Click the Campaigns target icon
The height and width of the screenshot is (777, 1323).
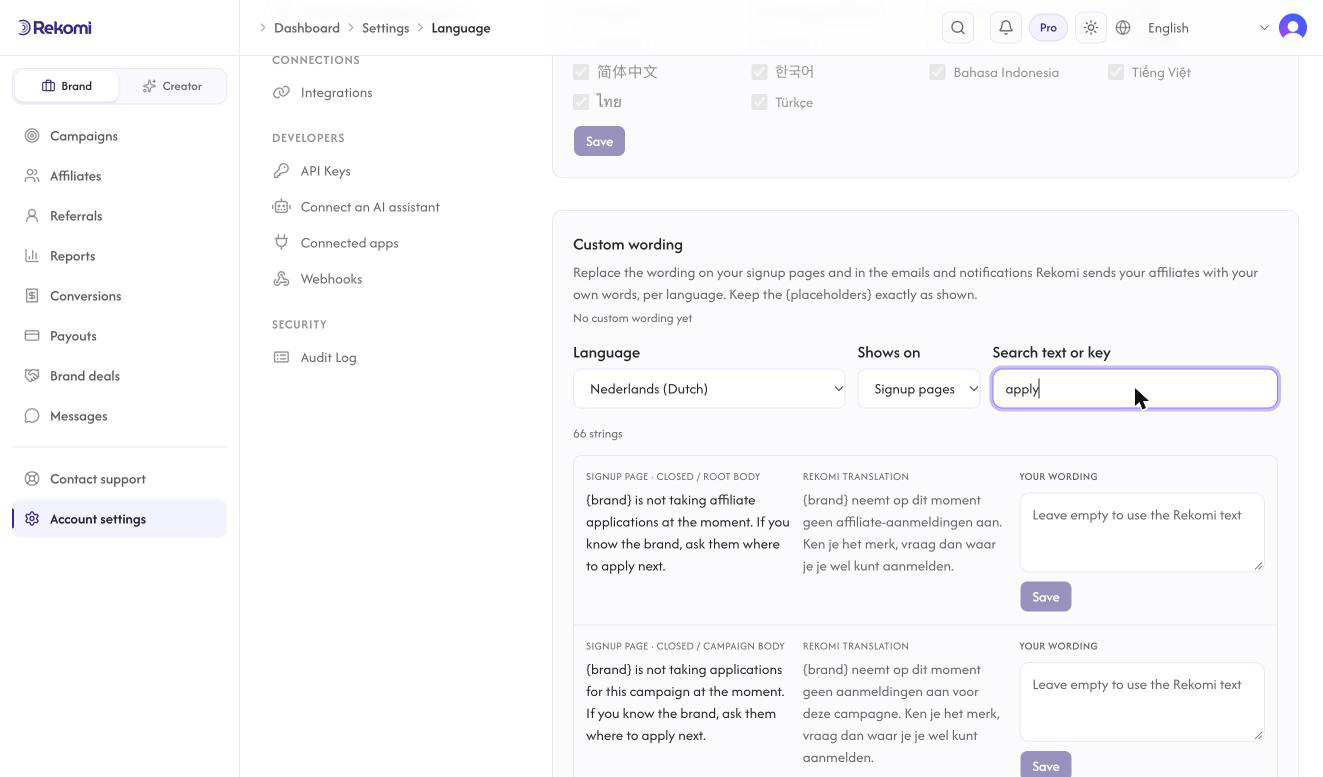tap(32, 136)
